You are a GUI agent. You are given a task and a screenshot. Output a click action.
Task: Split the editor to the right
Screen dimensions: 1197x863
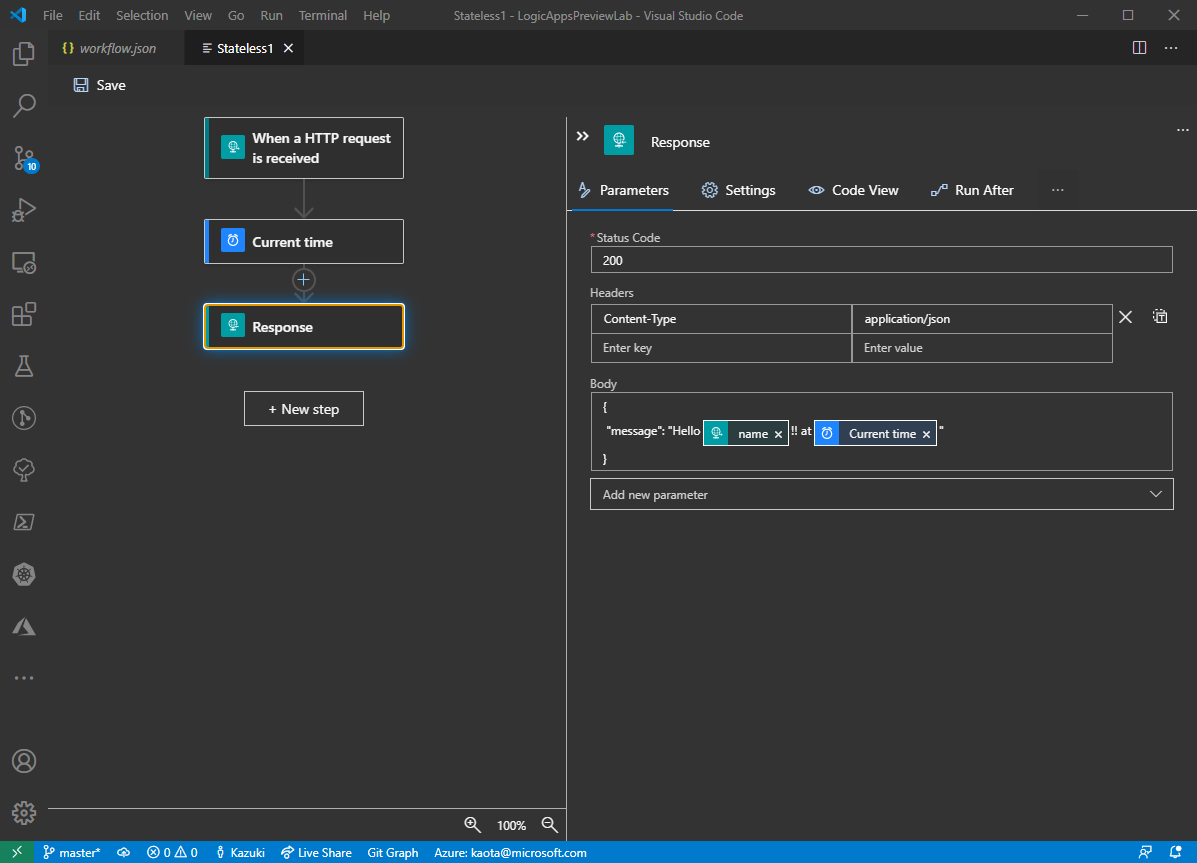pos(1139,48)
